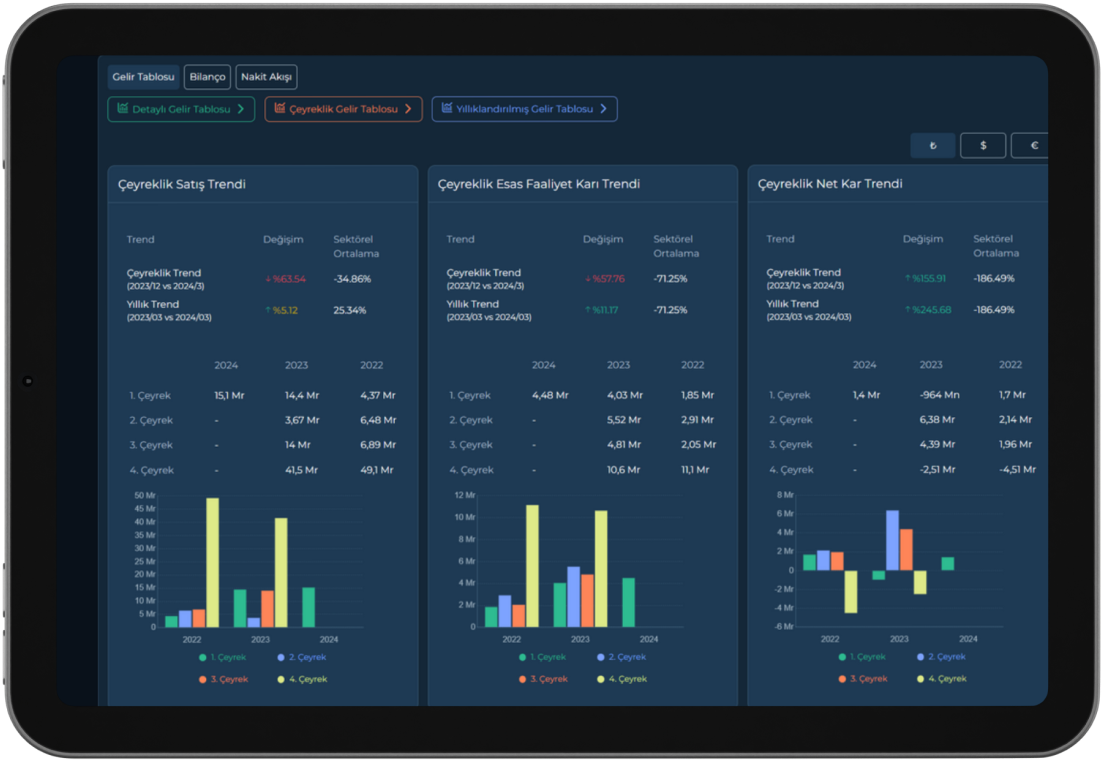Expand the Yıllıklandırılmış Gelir Tablosu chevron arrow

tap(603, 109)
